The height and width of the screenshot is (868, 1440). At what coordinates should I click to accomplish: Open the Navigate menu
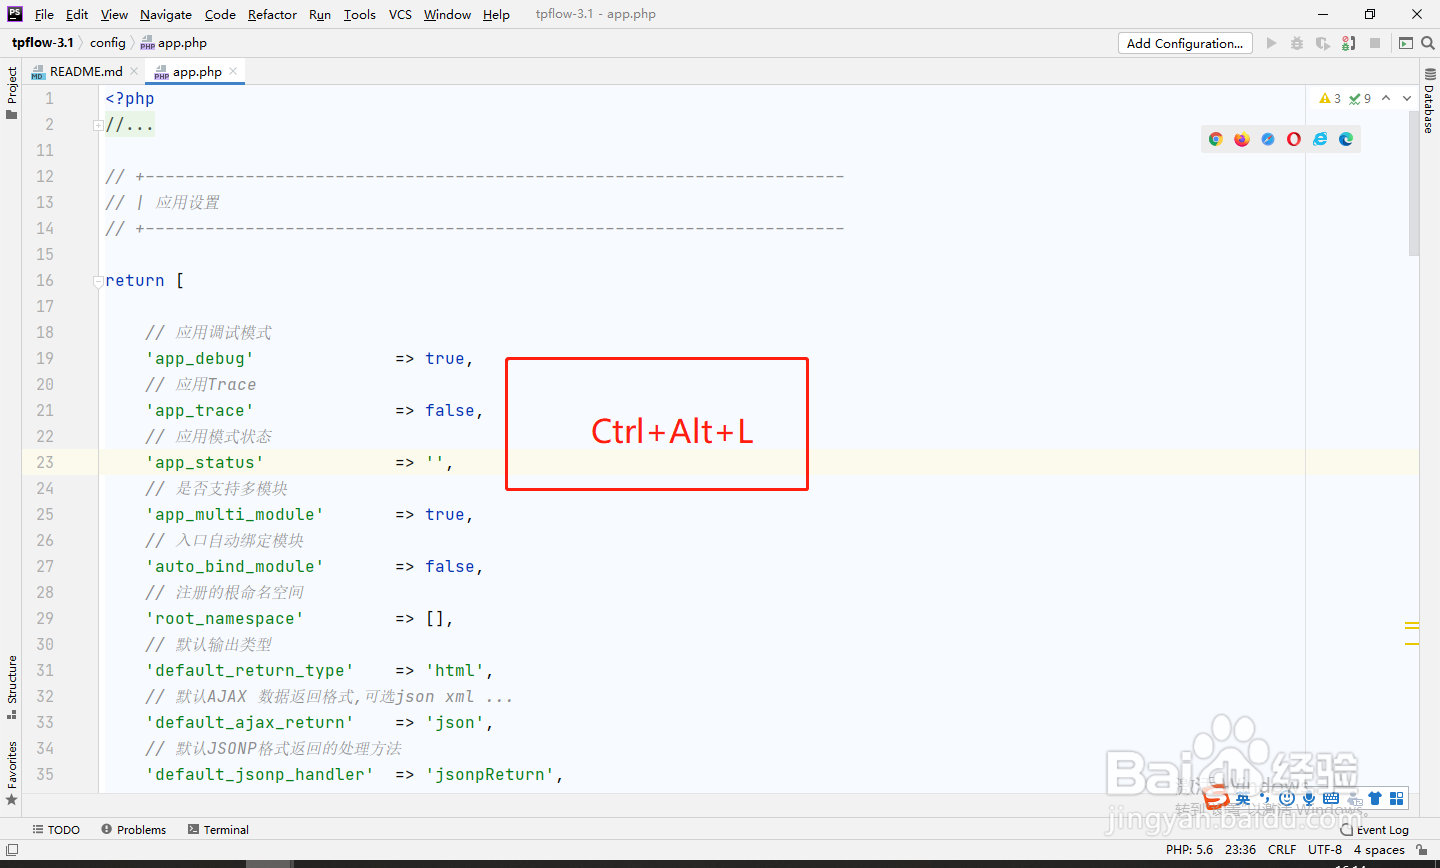[x=166, y=14]
